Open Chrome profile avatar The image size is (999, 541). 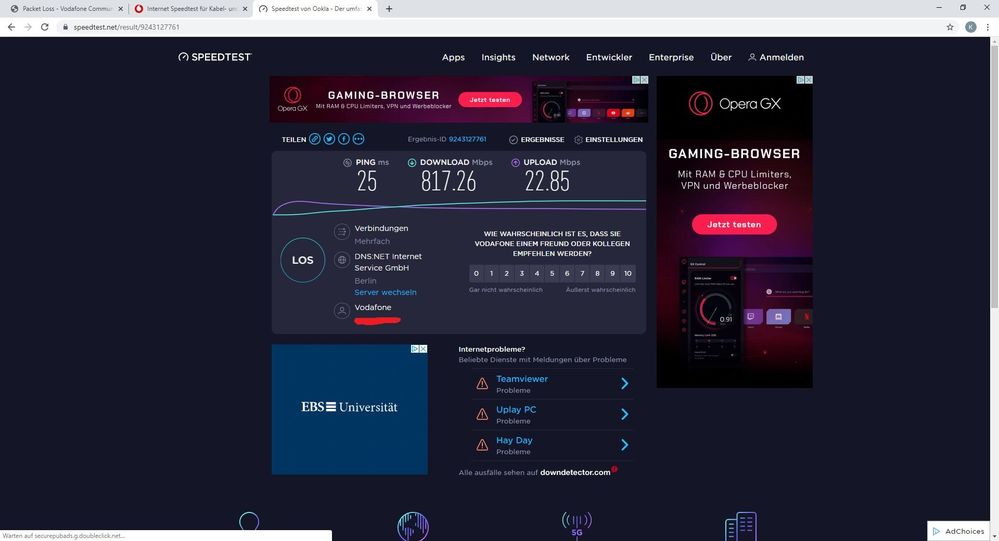pyautogui.click(x=970, y=27)
